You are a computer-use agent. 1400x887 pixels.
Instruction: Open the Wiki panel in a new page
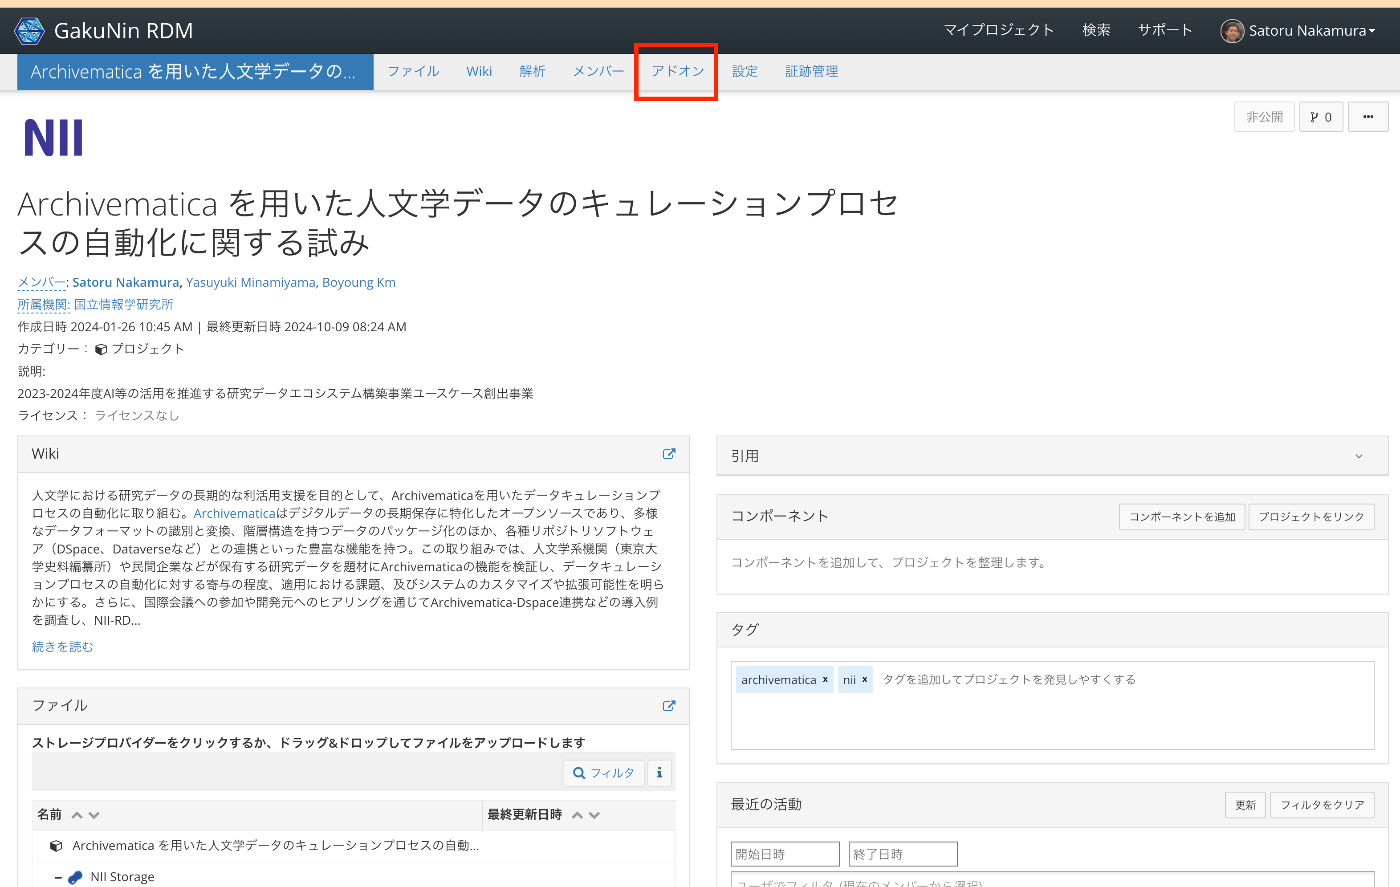pos(669,454)
